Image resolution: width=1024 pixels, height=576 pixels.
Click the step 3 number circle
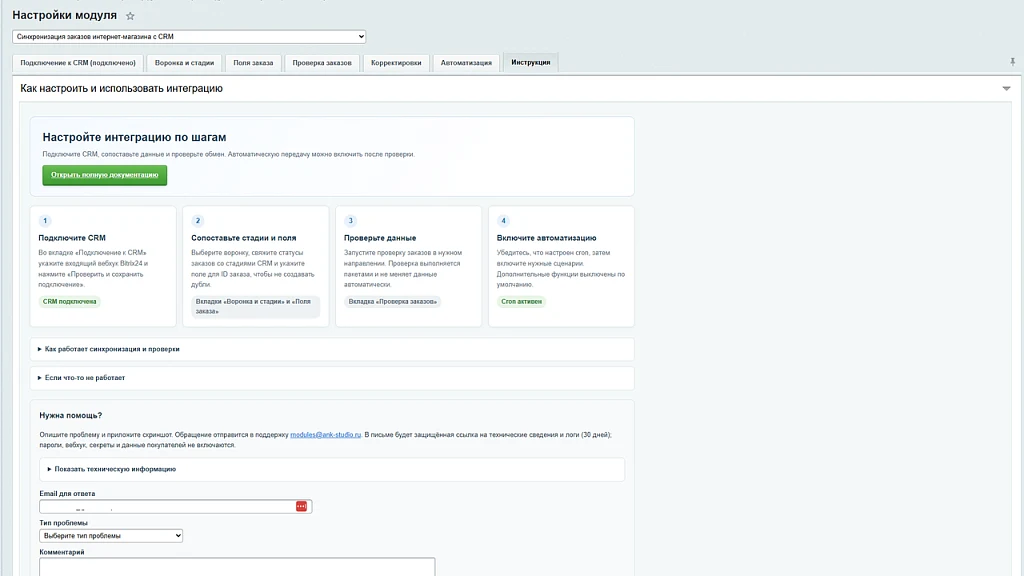pyautogui.click(x=351, y=221)
